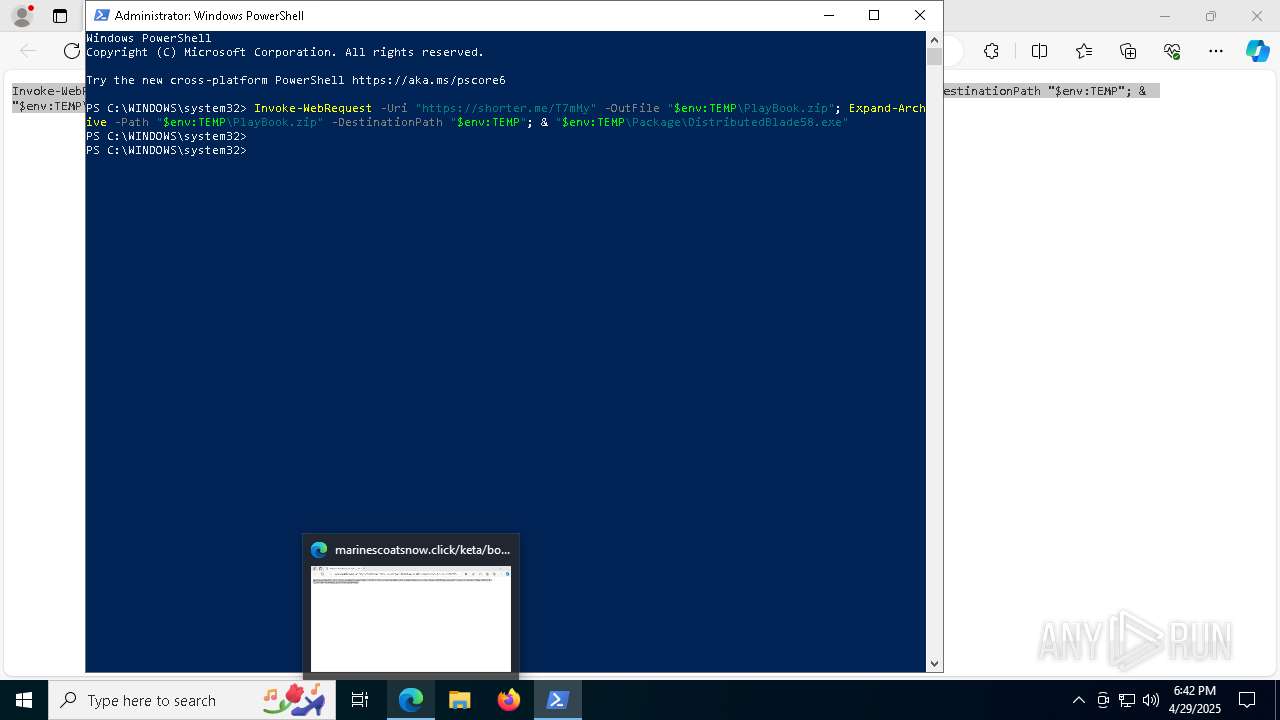Open the network tray icon
The image size is (1280, 720).
pyautogui.click(x=1127, y=700)
